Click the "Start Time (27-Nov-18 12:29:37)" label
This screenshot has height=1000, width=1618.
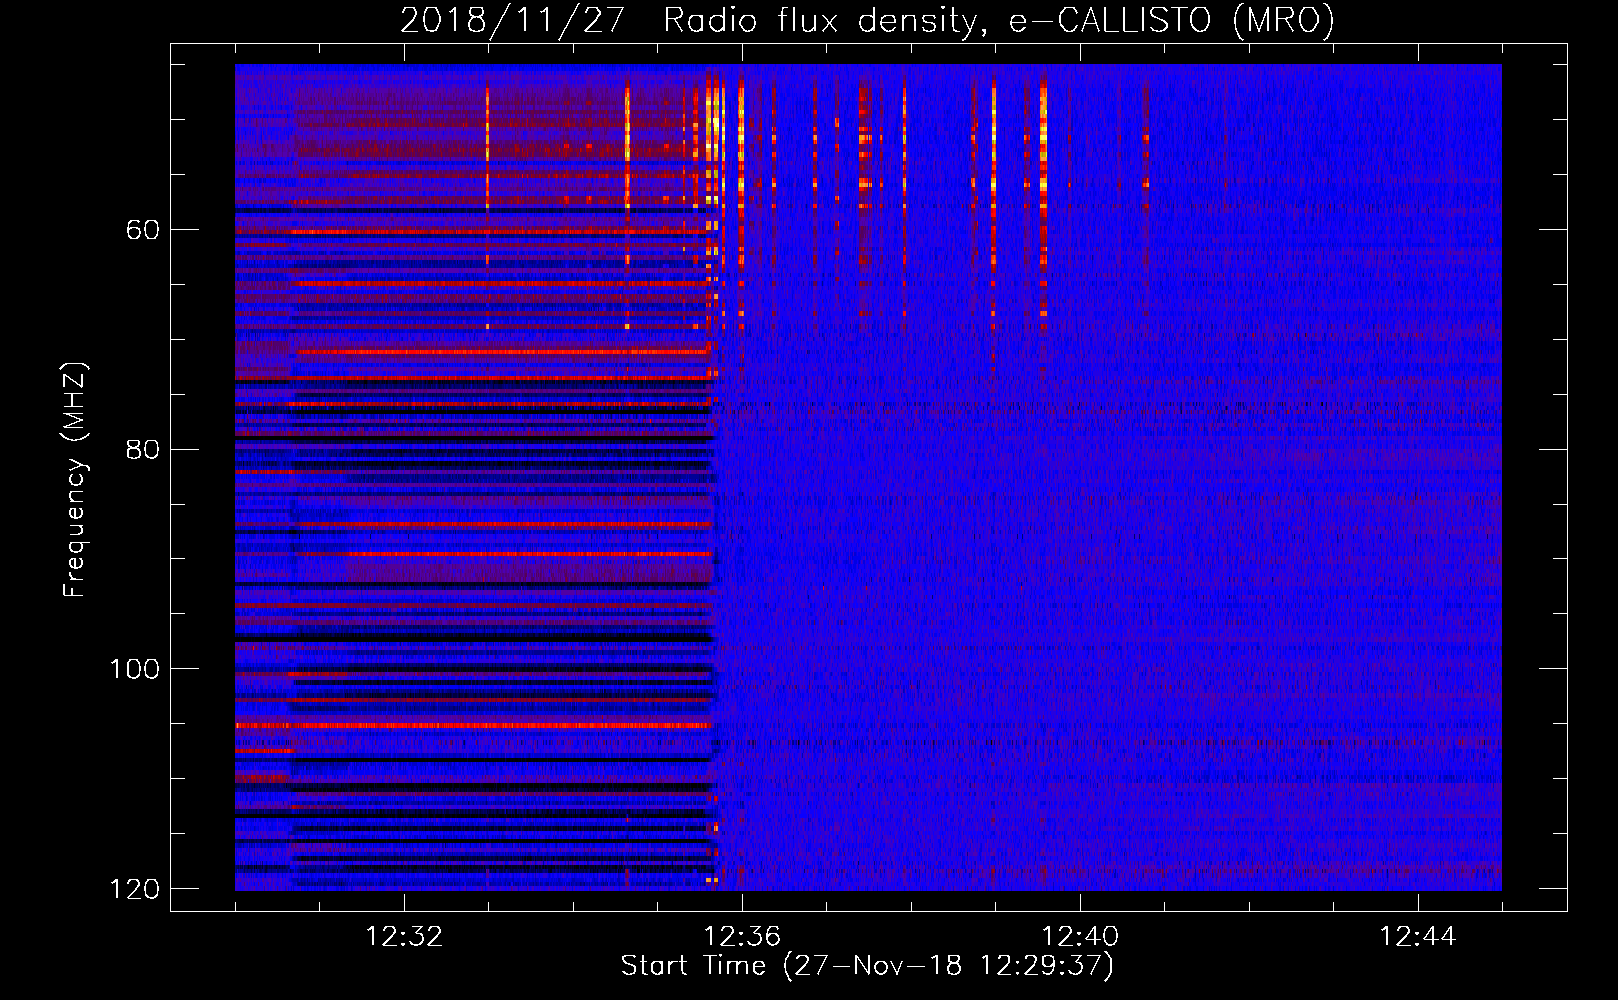click(867, 966)
